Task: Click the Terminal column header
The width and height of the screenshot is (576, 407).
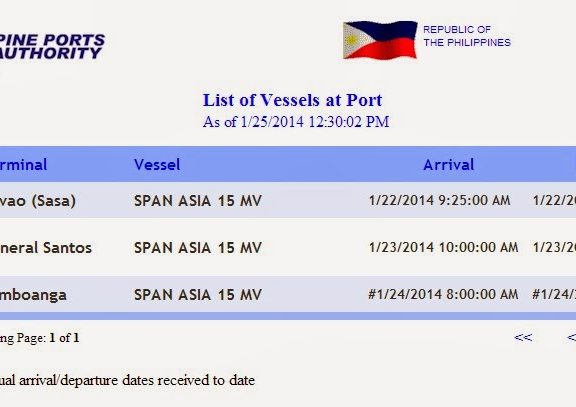Action: (24, 165)
